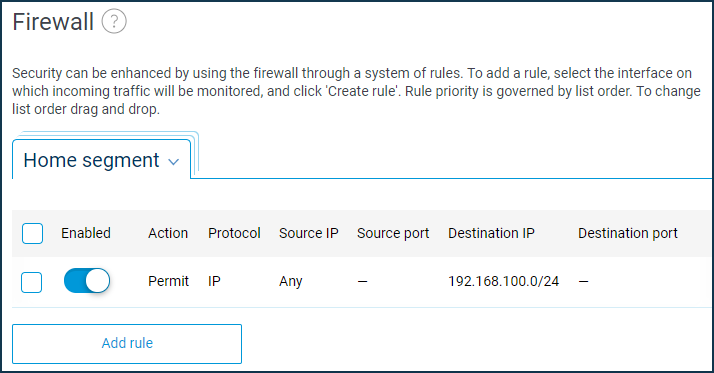
Task: Click the Enabled column header
Action: click(x=86, y=233)
